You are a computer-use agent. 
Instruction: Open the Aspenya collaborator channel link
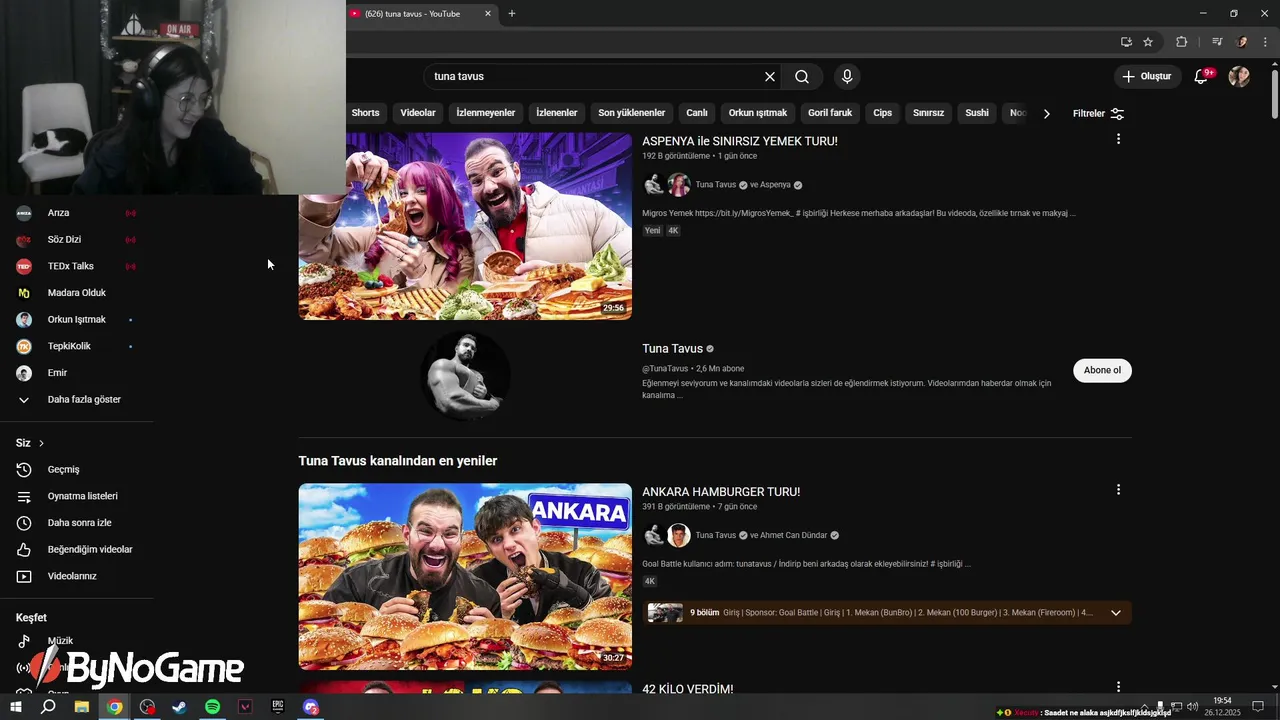coord(774,185)
